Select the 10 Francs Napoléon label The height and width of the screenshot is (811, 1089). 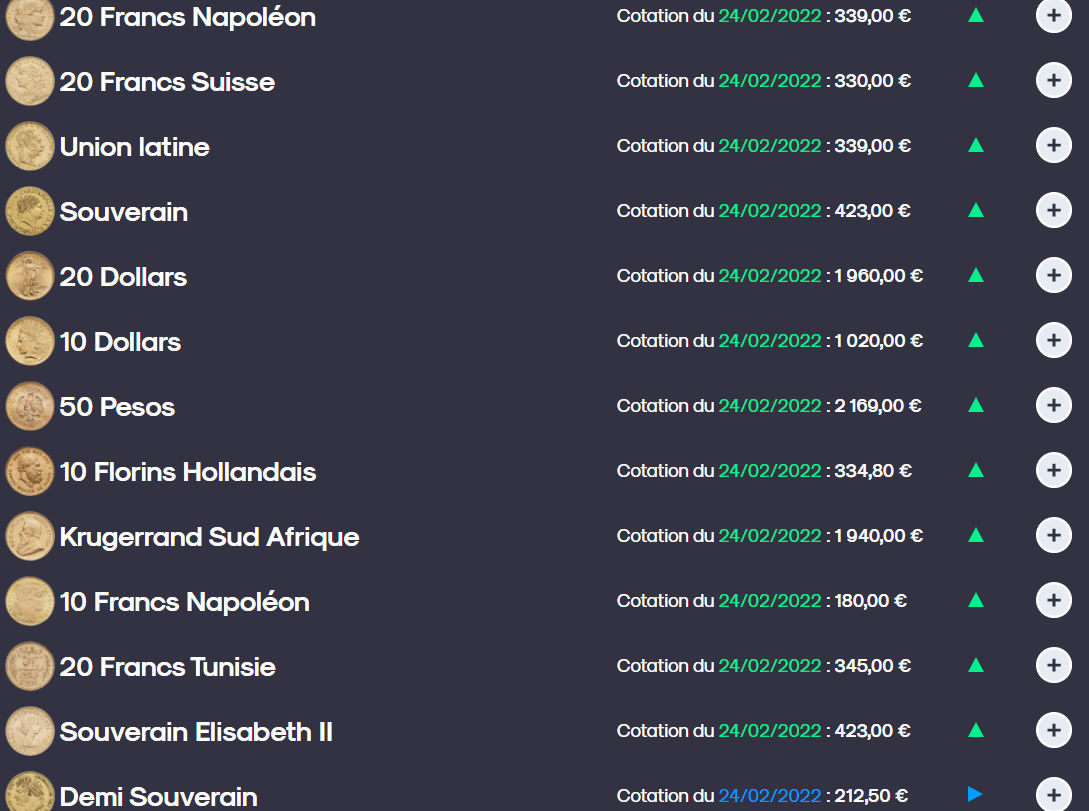185,602
